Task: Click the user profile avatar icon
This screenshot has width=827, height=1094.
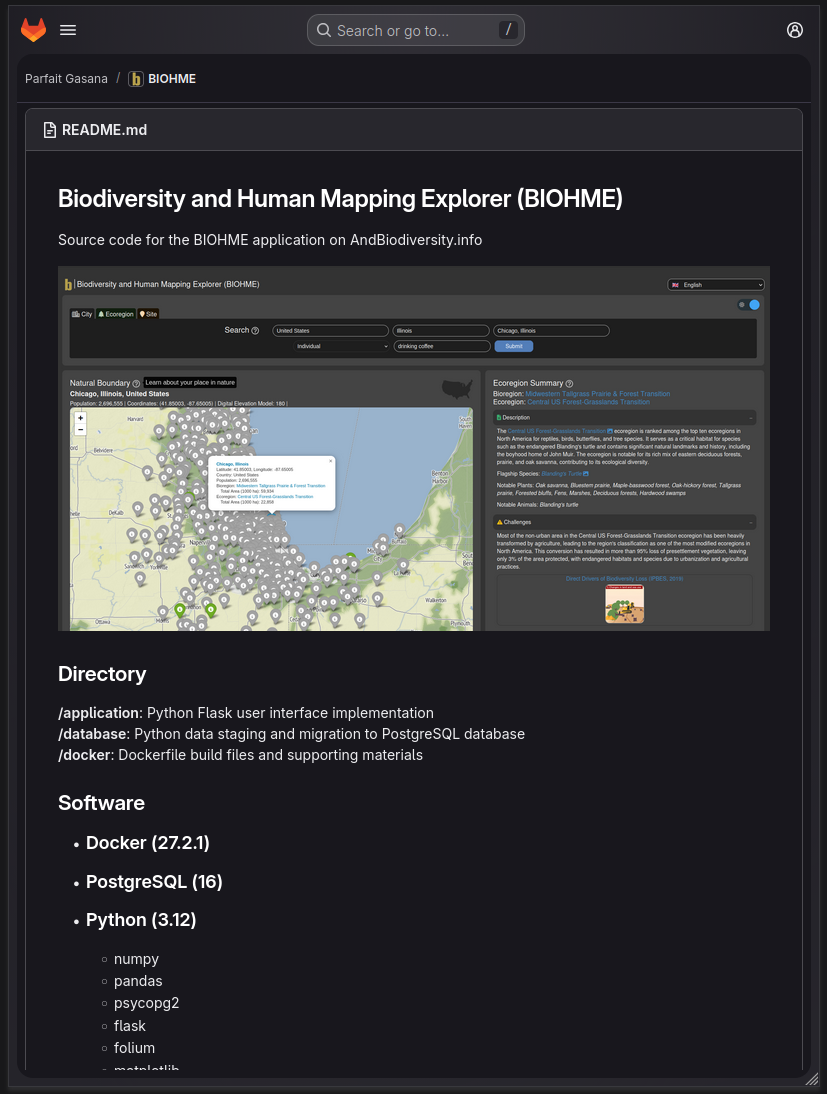Action: (x=795, y=30)
